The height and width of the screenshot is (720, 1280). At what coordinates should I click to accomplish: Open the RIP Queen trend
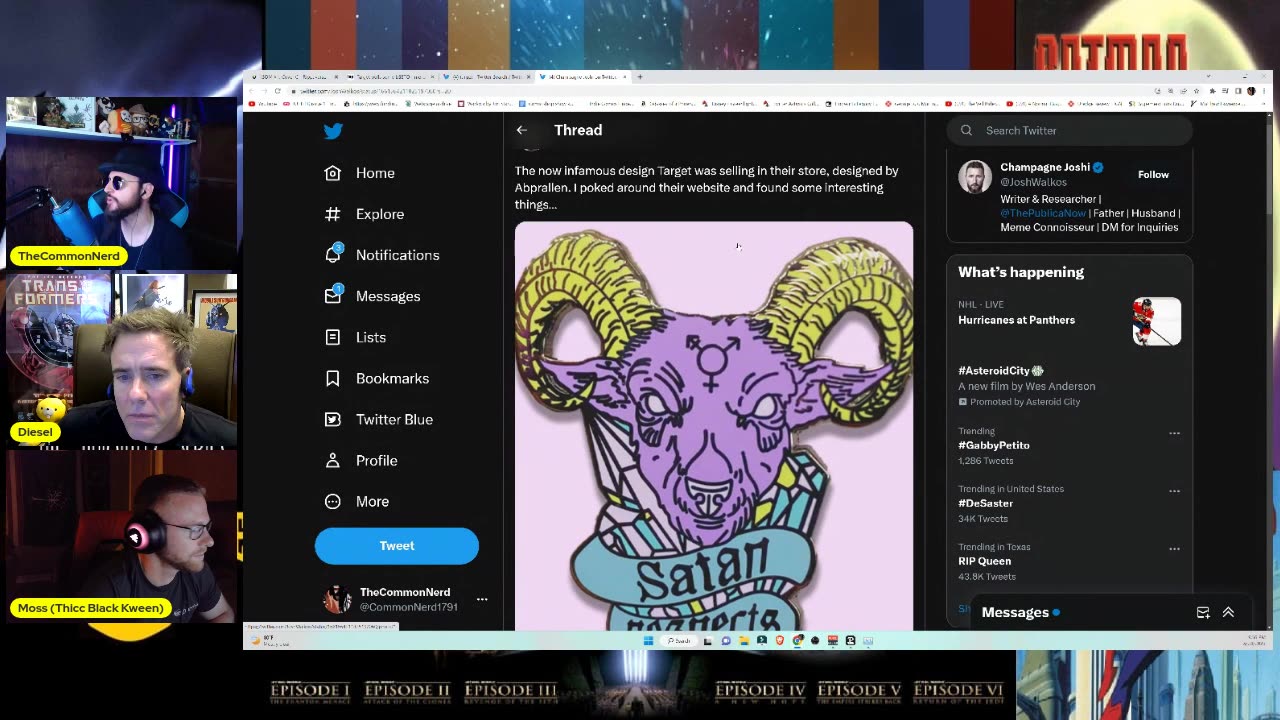(985, 561)
